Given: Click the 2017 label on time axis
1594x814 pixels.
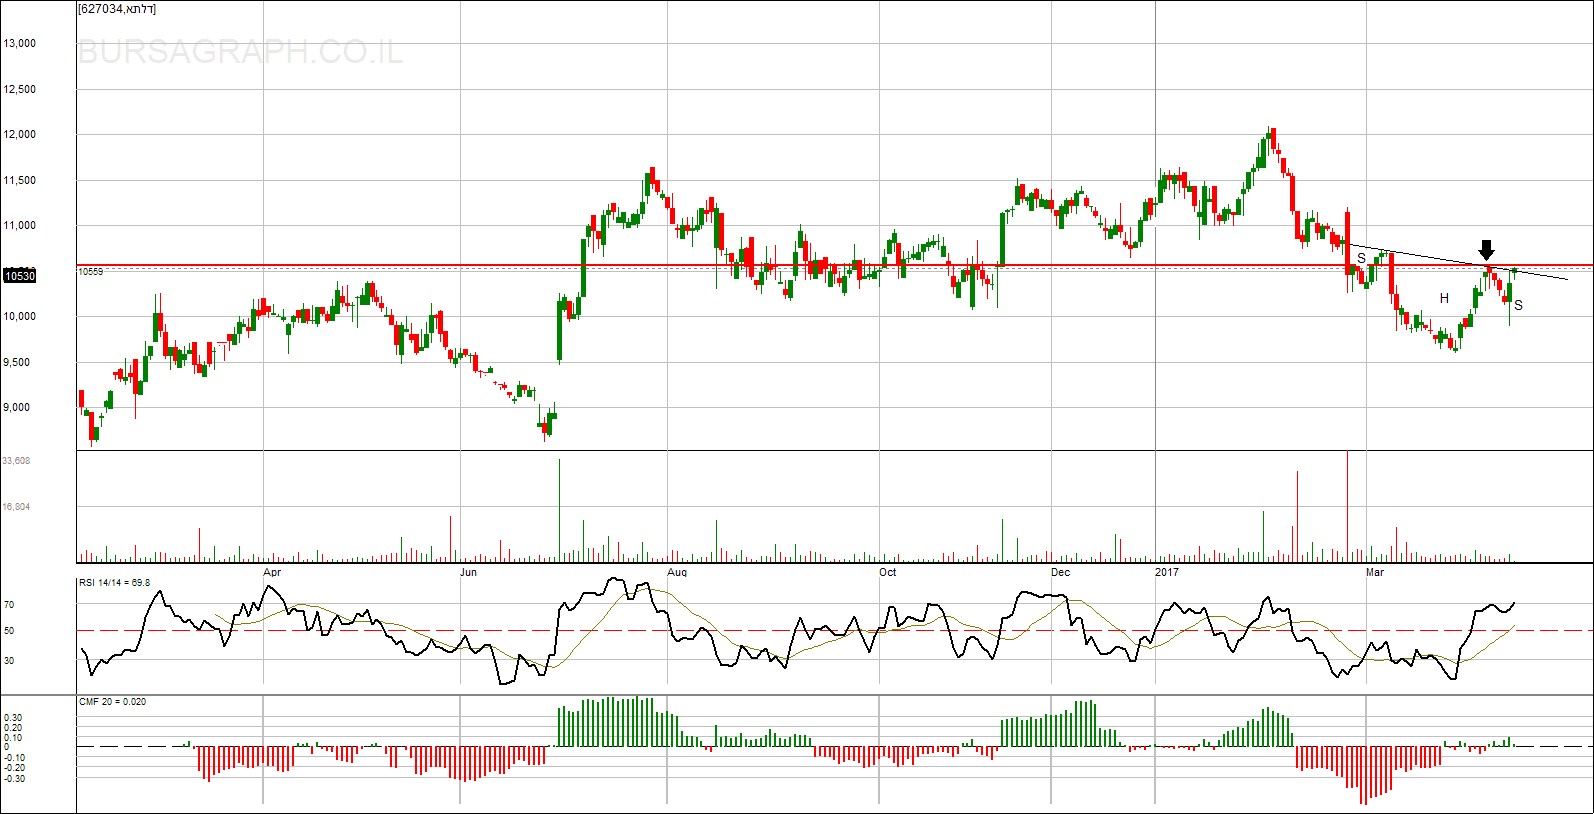Looking at the screenshot, I should pyautogui.click(x=1166, y=572).
